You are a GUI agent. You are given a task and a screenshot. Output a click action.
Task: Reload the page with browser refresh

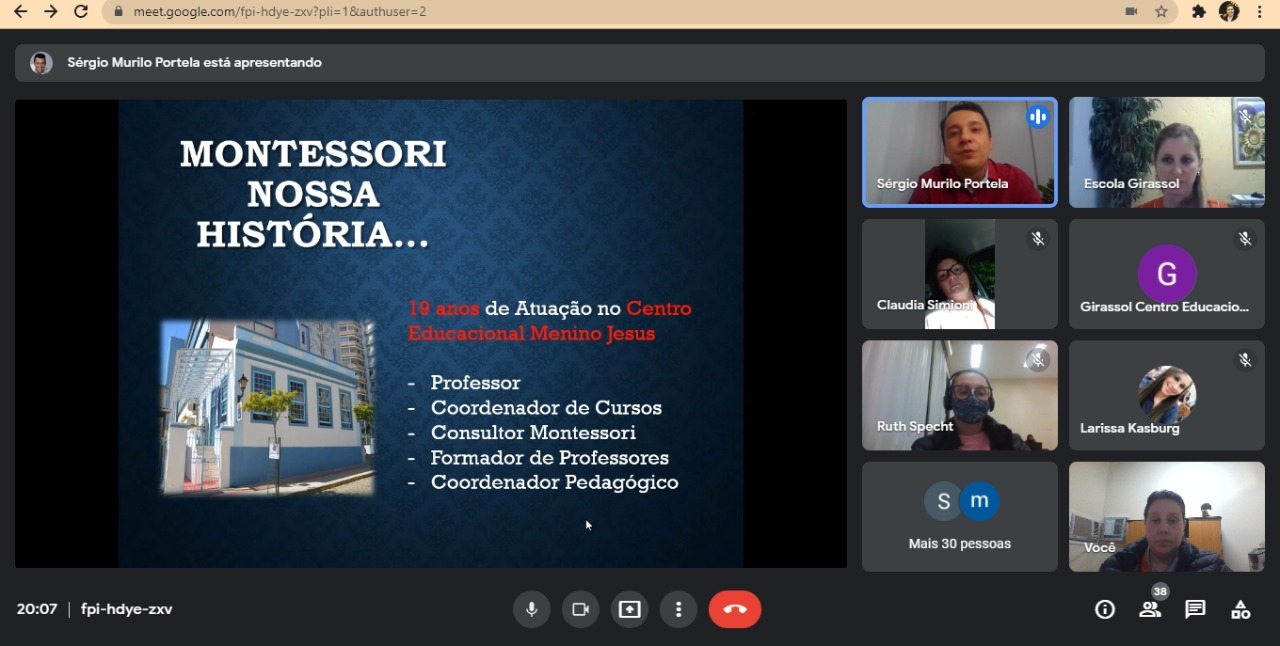81,12
